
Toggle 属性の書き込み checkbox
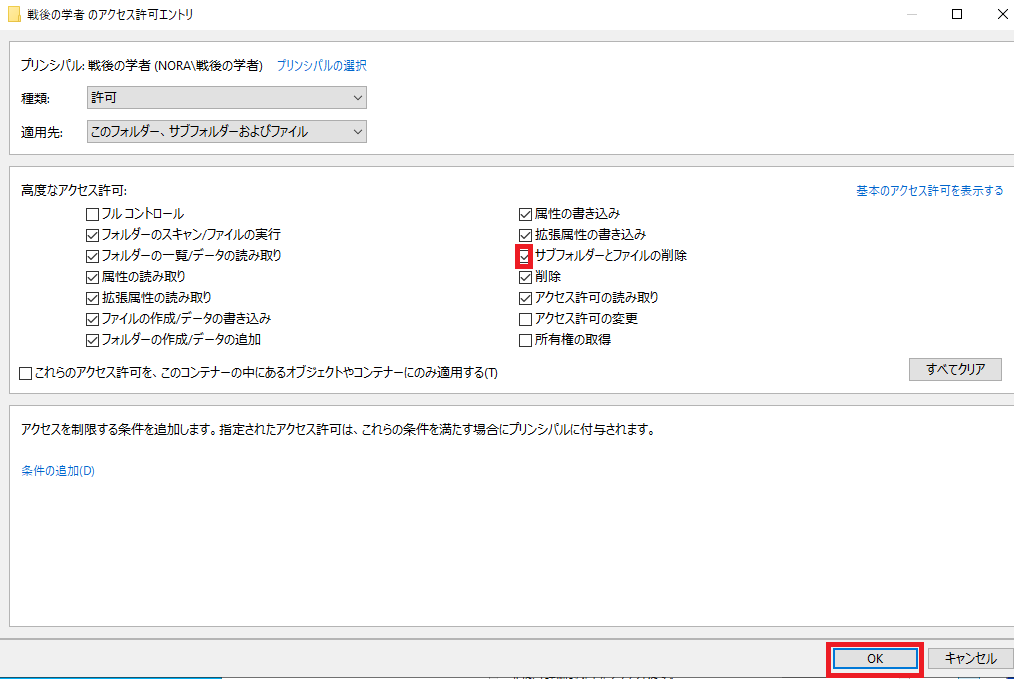(525, 214)
